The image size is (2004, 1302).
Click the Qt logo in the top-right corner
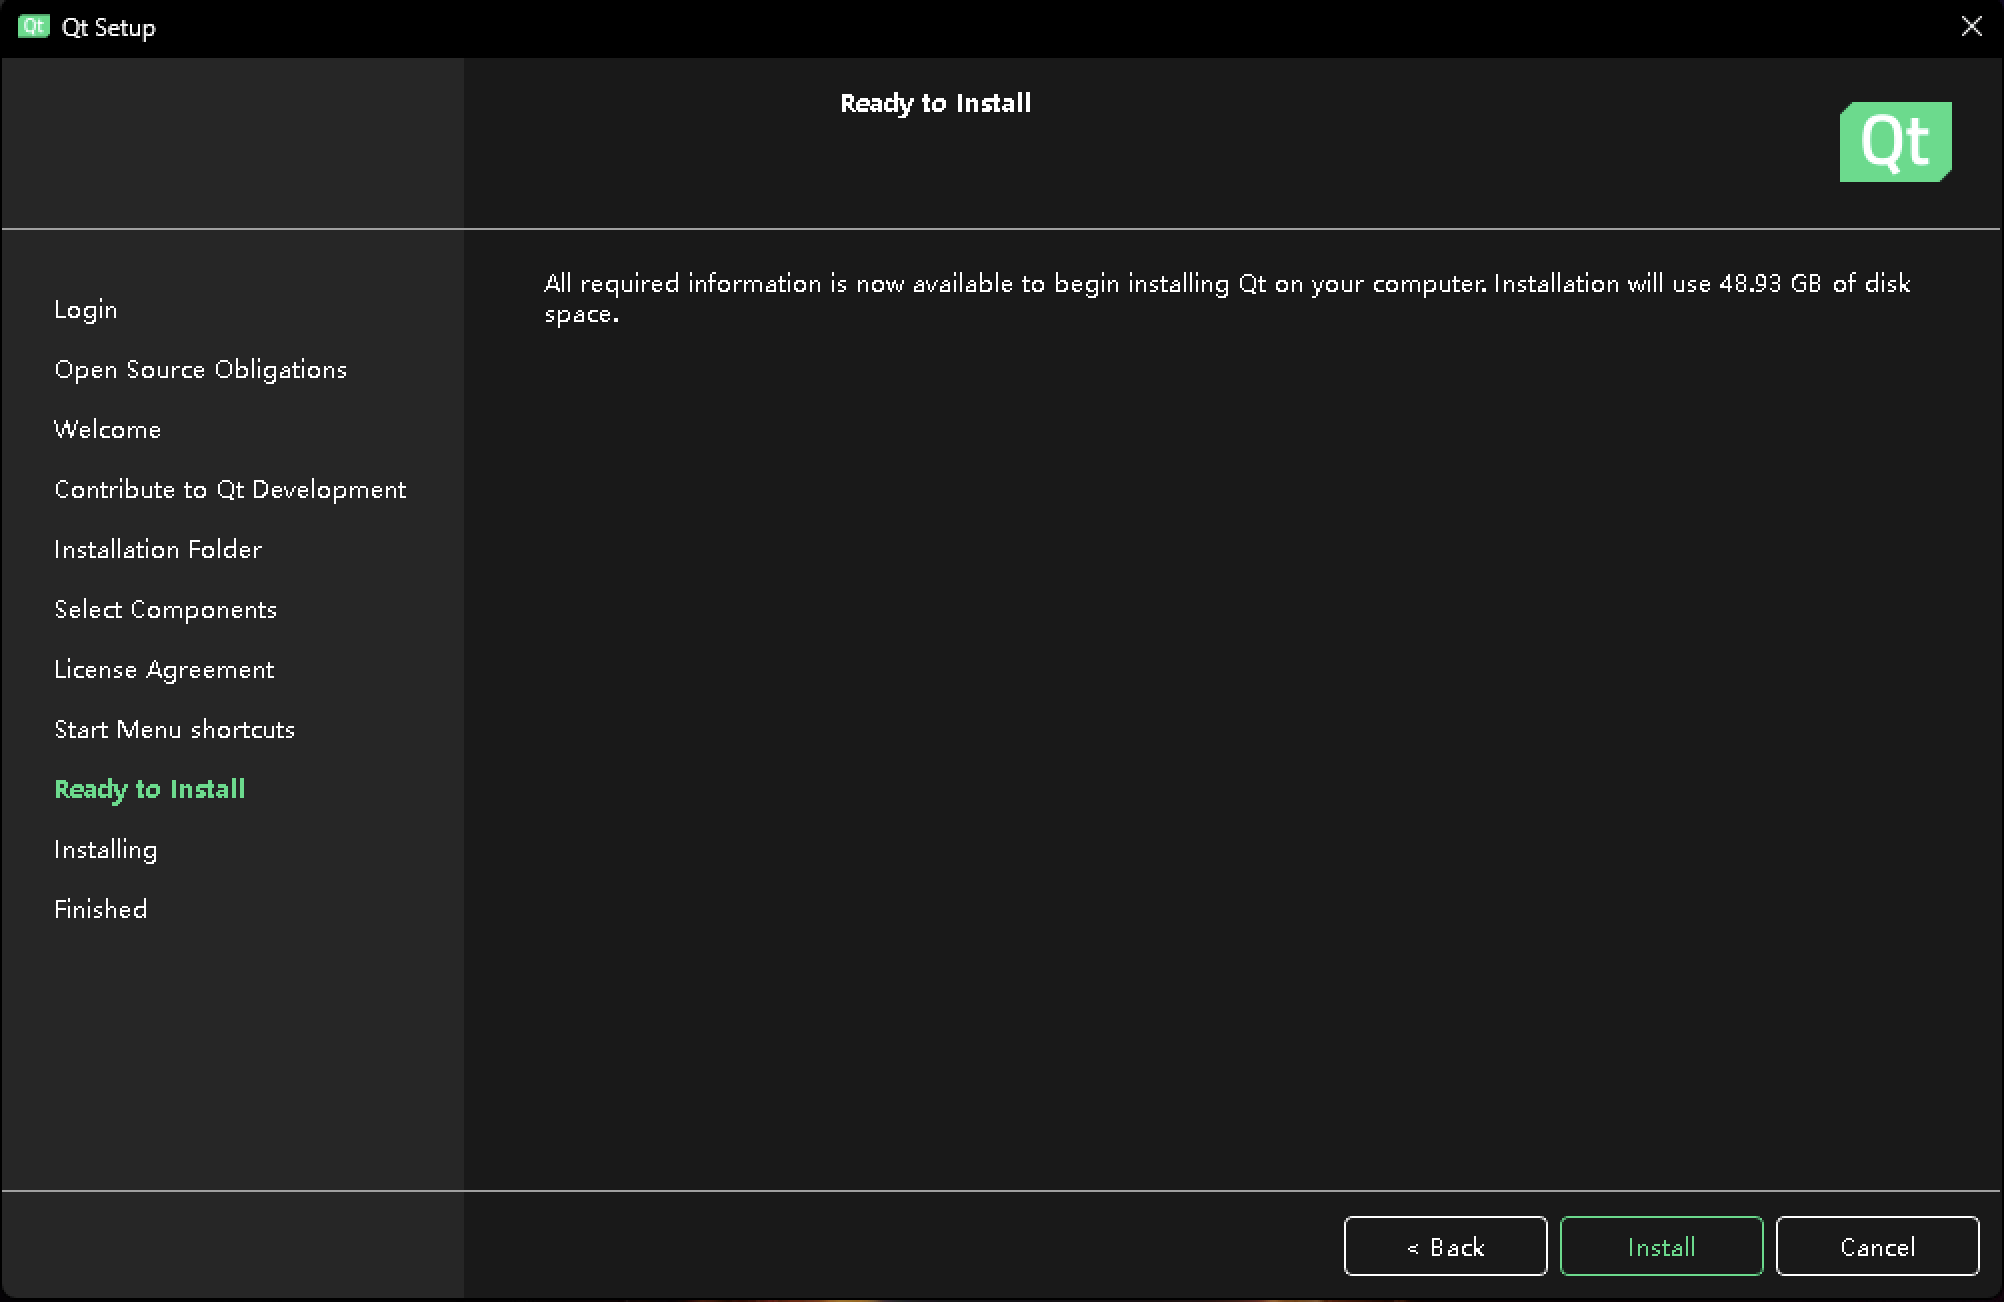pyautogui.click(x=1895, y=141)
